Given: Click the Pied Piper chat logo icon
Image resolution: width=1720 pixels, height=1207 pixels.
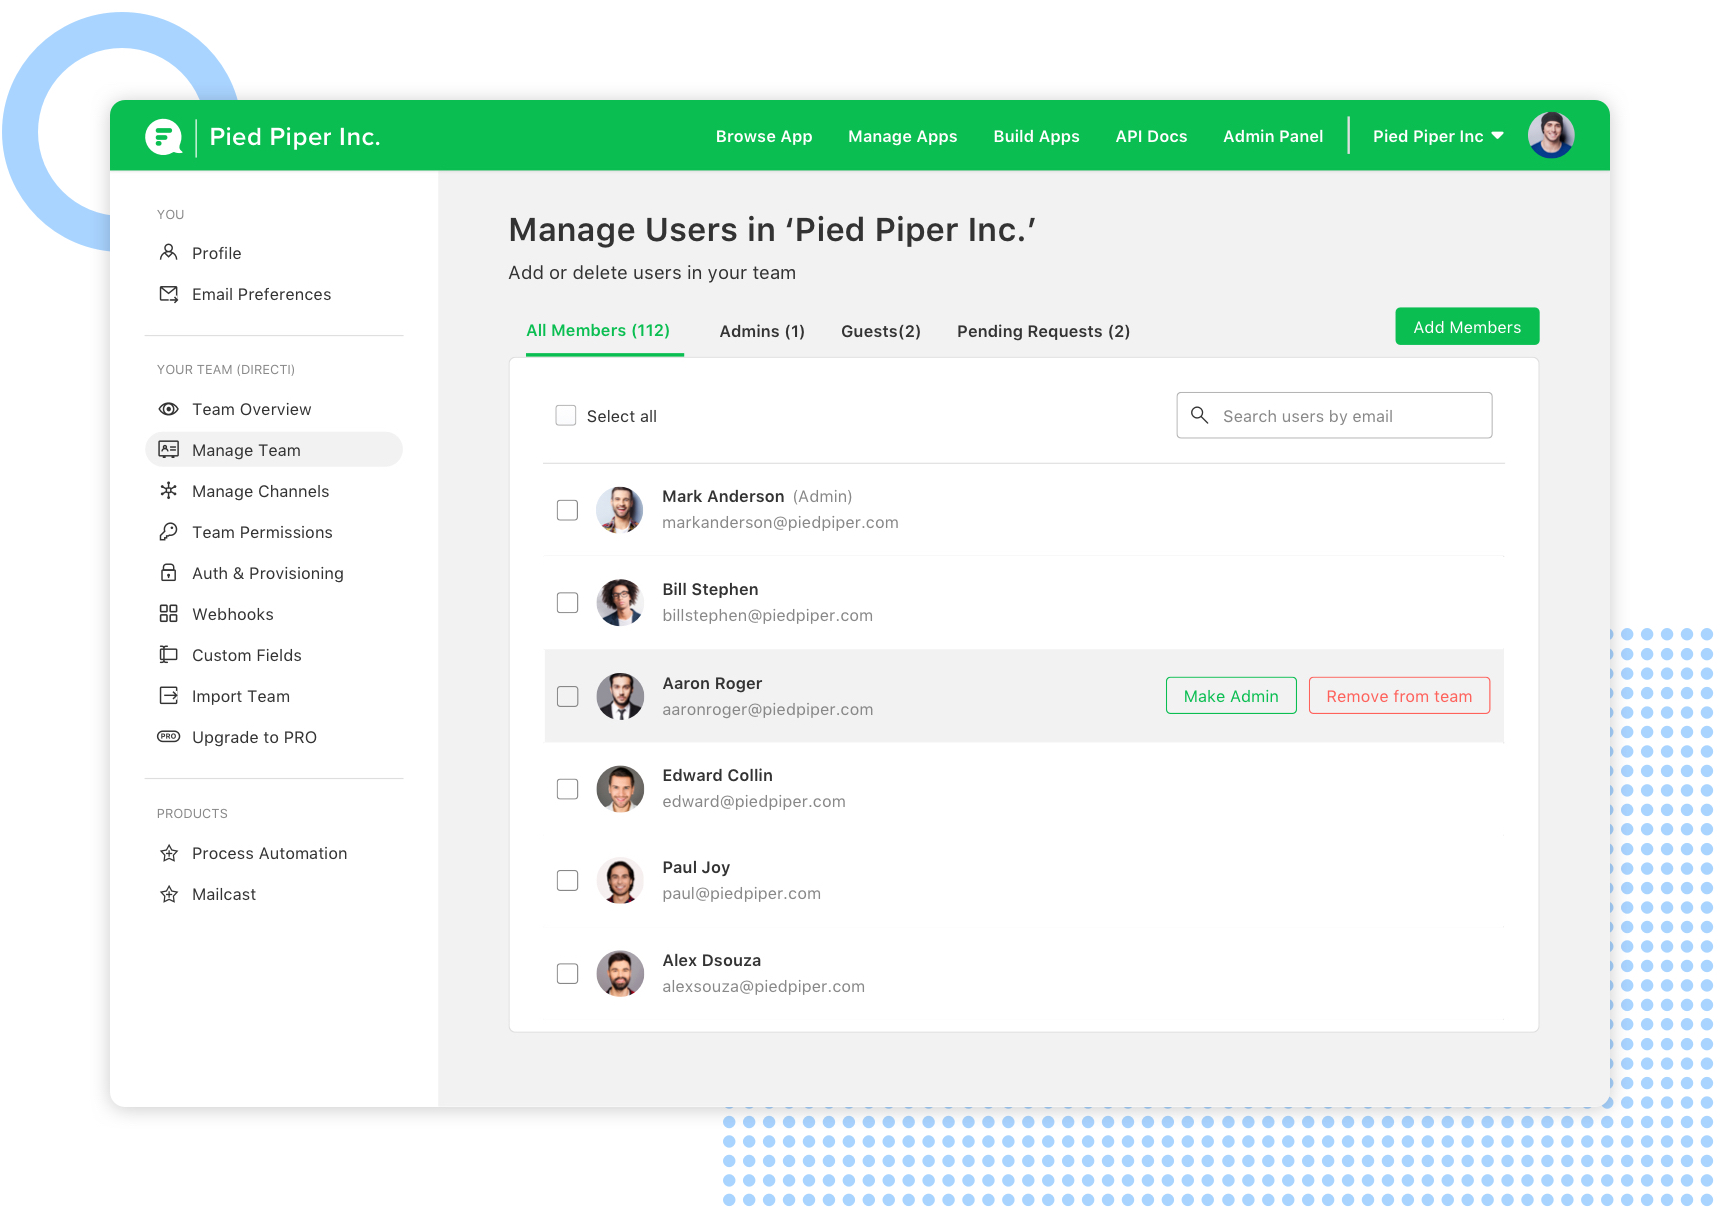Looking at the screenshot, I should click(x=164, y=137).
